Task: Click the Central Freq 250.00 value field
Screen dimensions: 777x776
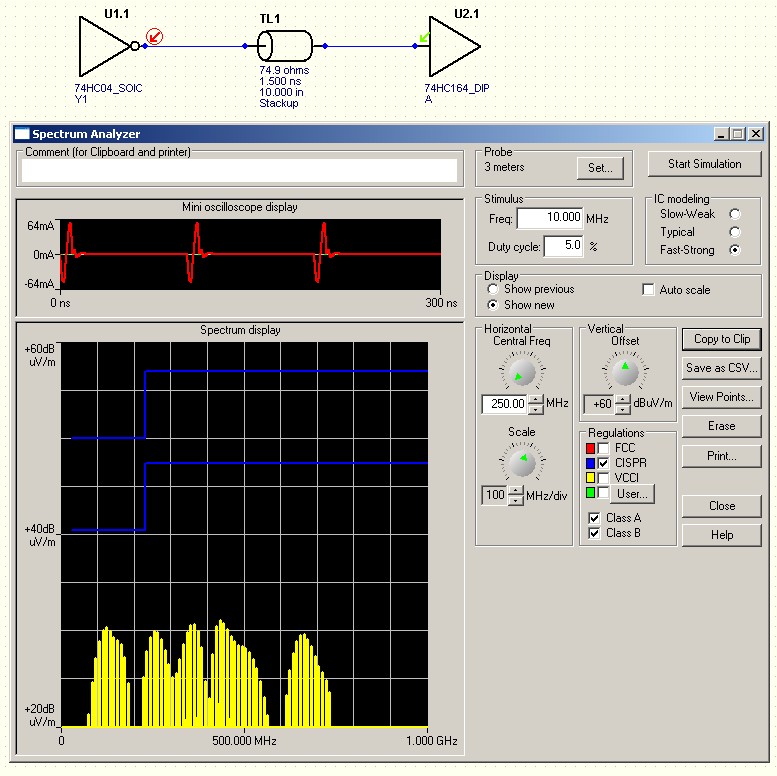Action: [x=505, y=404]
